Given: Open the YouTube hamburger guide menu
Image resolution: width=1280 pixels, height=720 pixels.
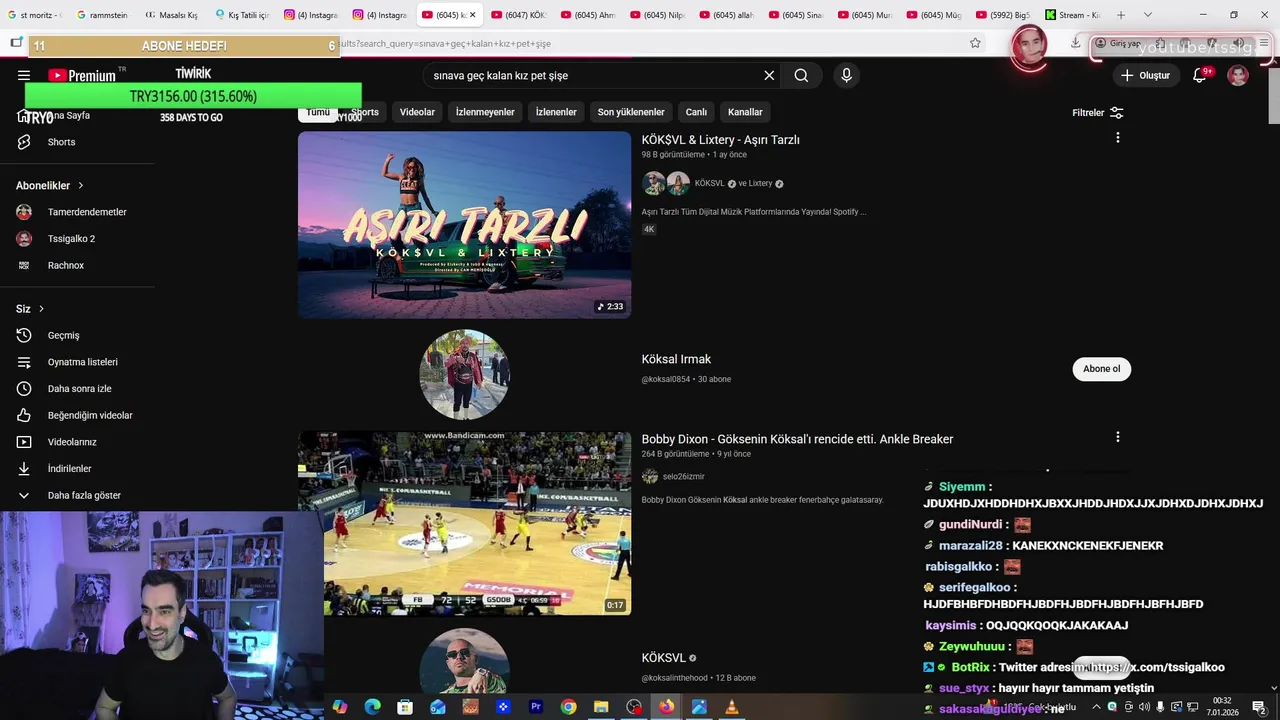Looking at the screenshot, I should coord(24,75).
